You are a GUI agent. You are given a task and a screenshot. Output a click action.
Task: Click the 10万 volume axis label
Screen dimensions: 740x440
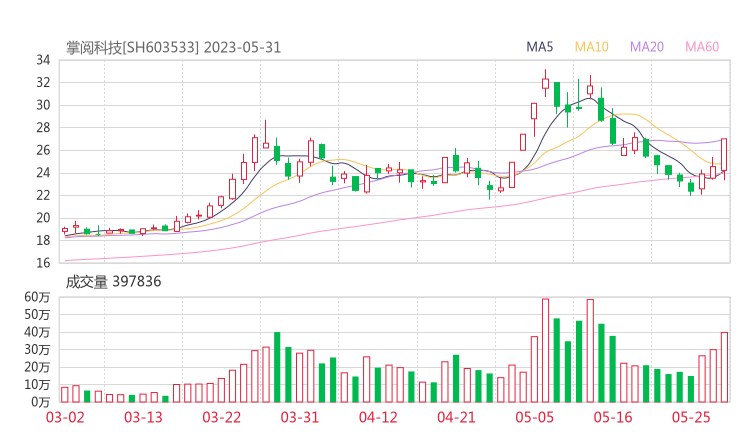(x=37, y=385)
